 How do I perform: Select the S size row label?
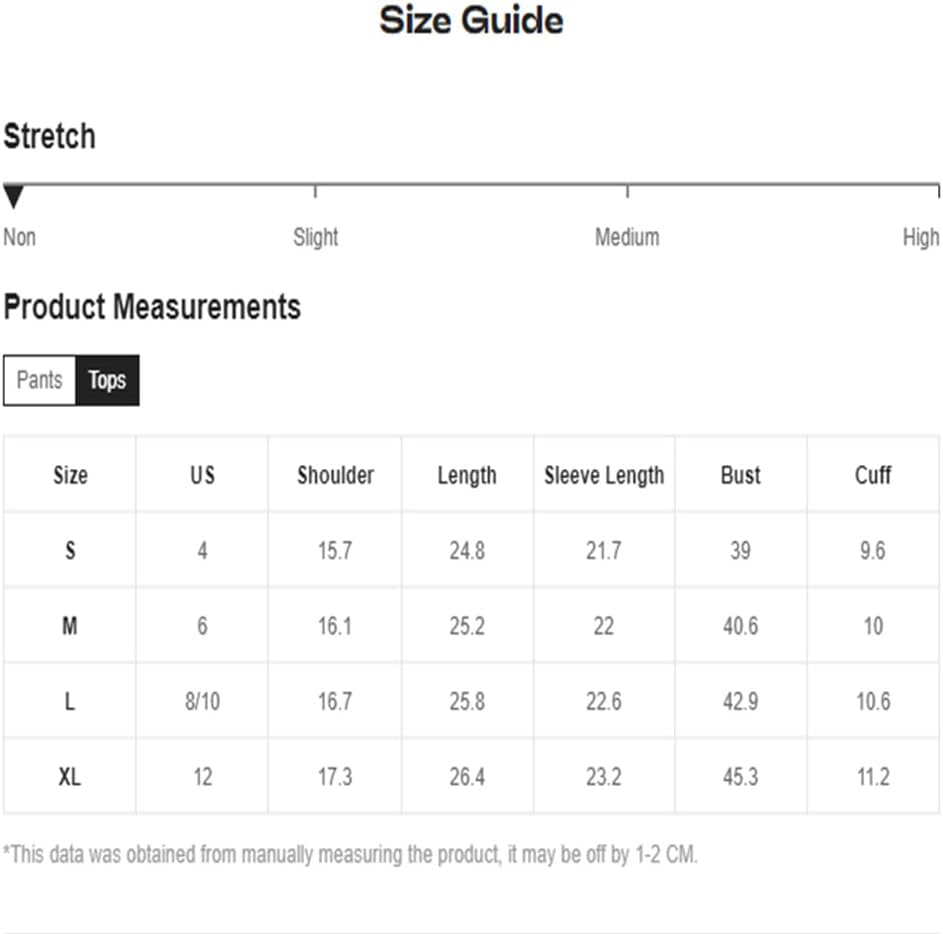[70, 550]
